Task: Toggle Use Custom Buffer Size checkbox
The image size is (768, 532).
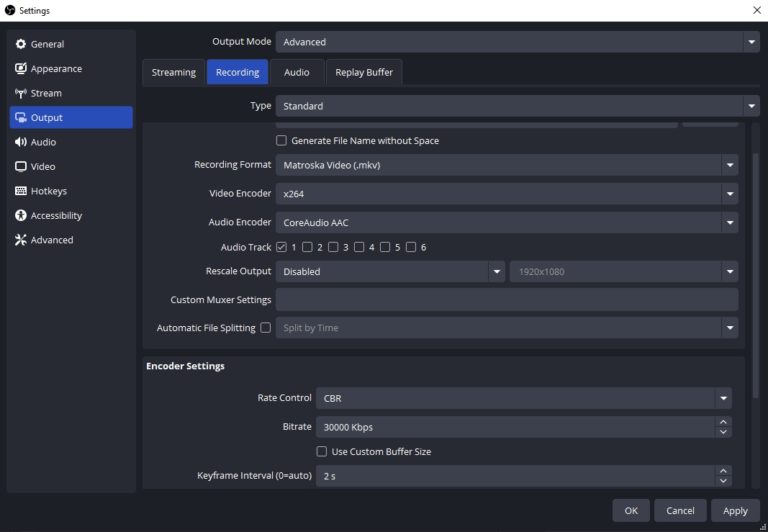Action: (322, 452)
